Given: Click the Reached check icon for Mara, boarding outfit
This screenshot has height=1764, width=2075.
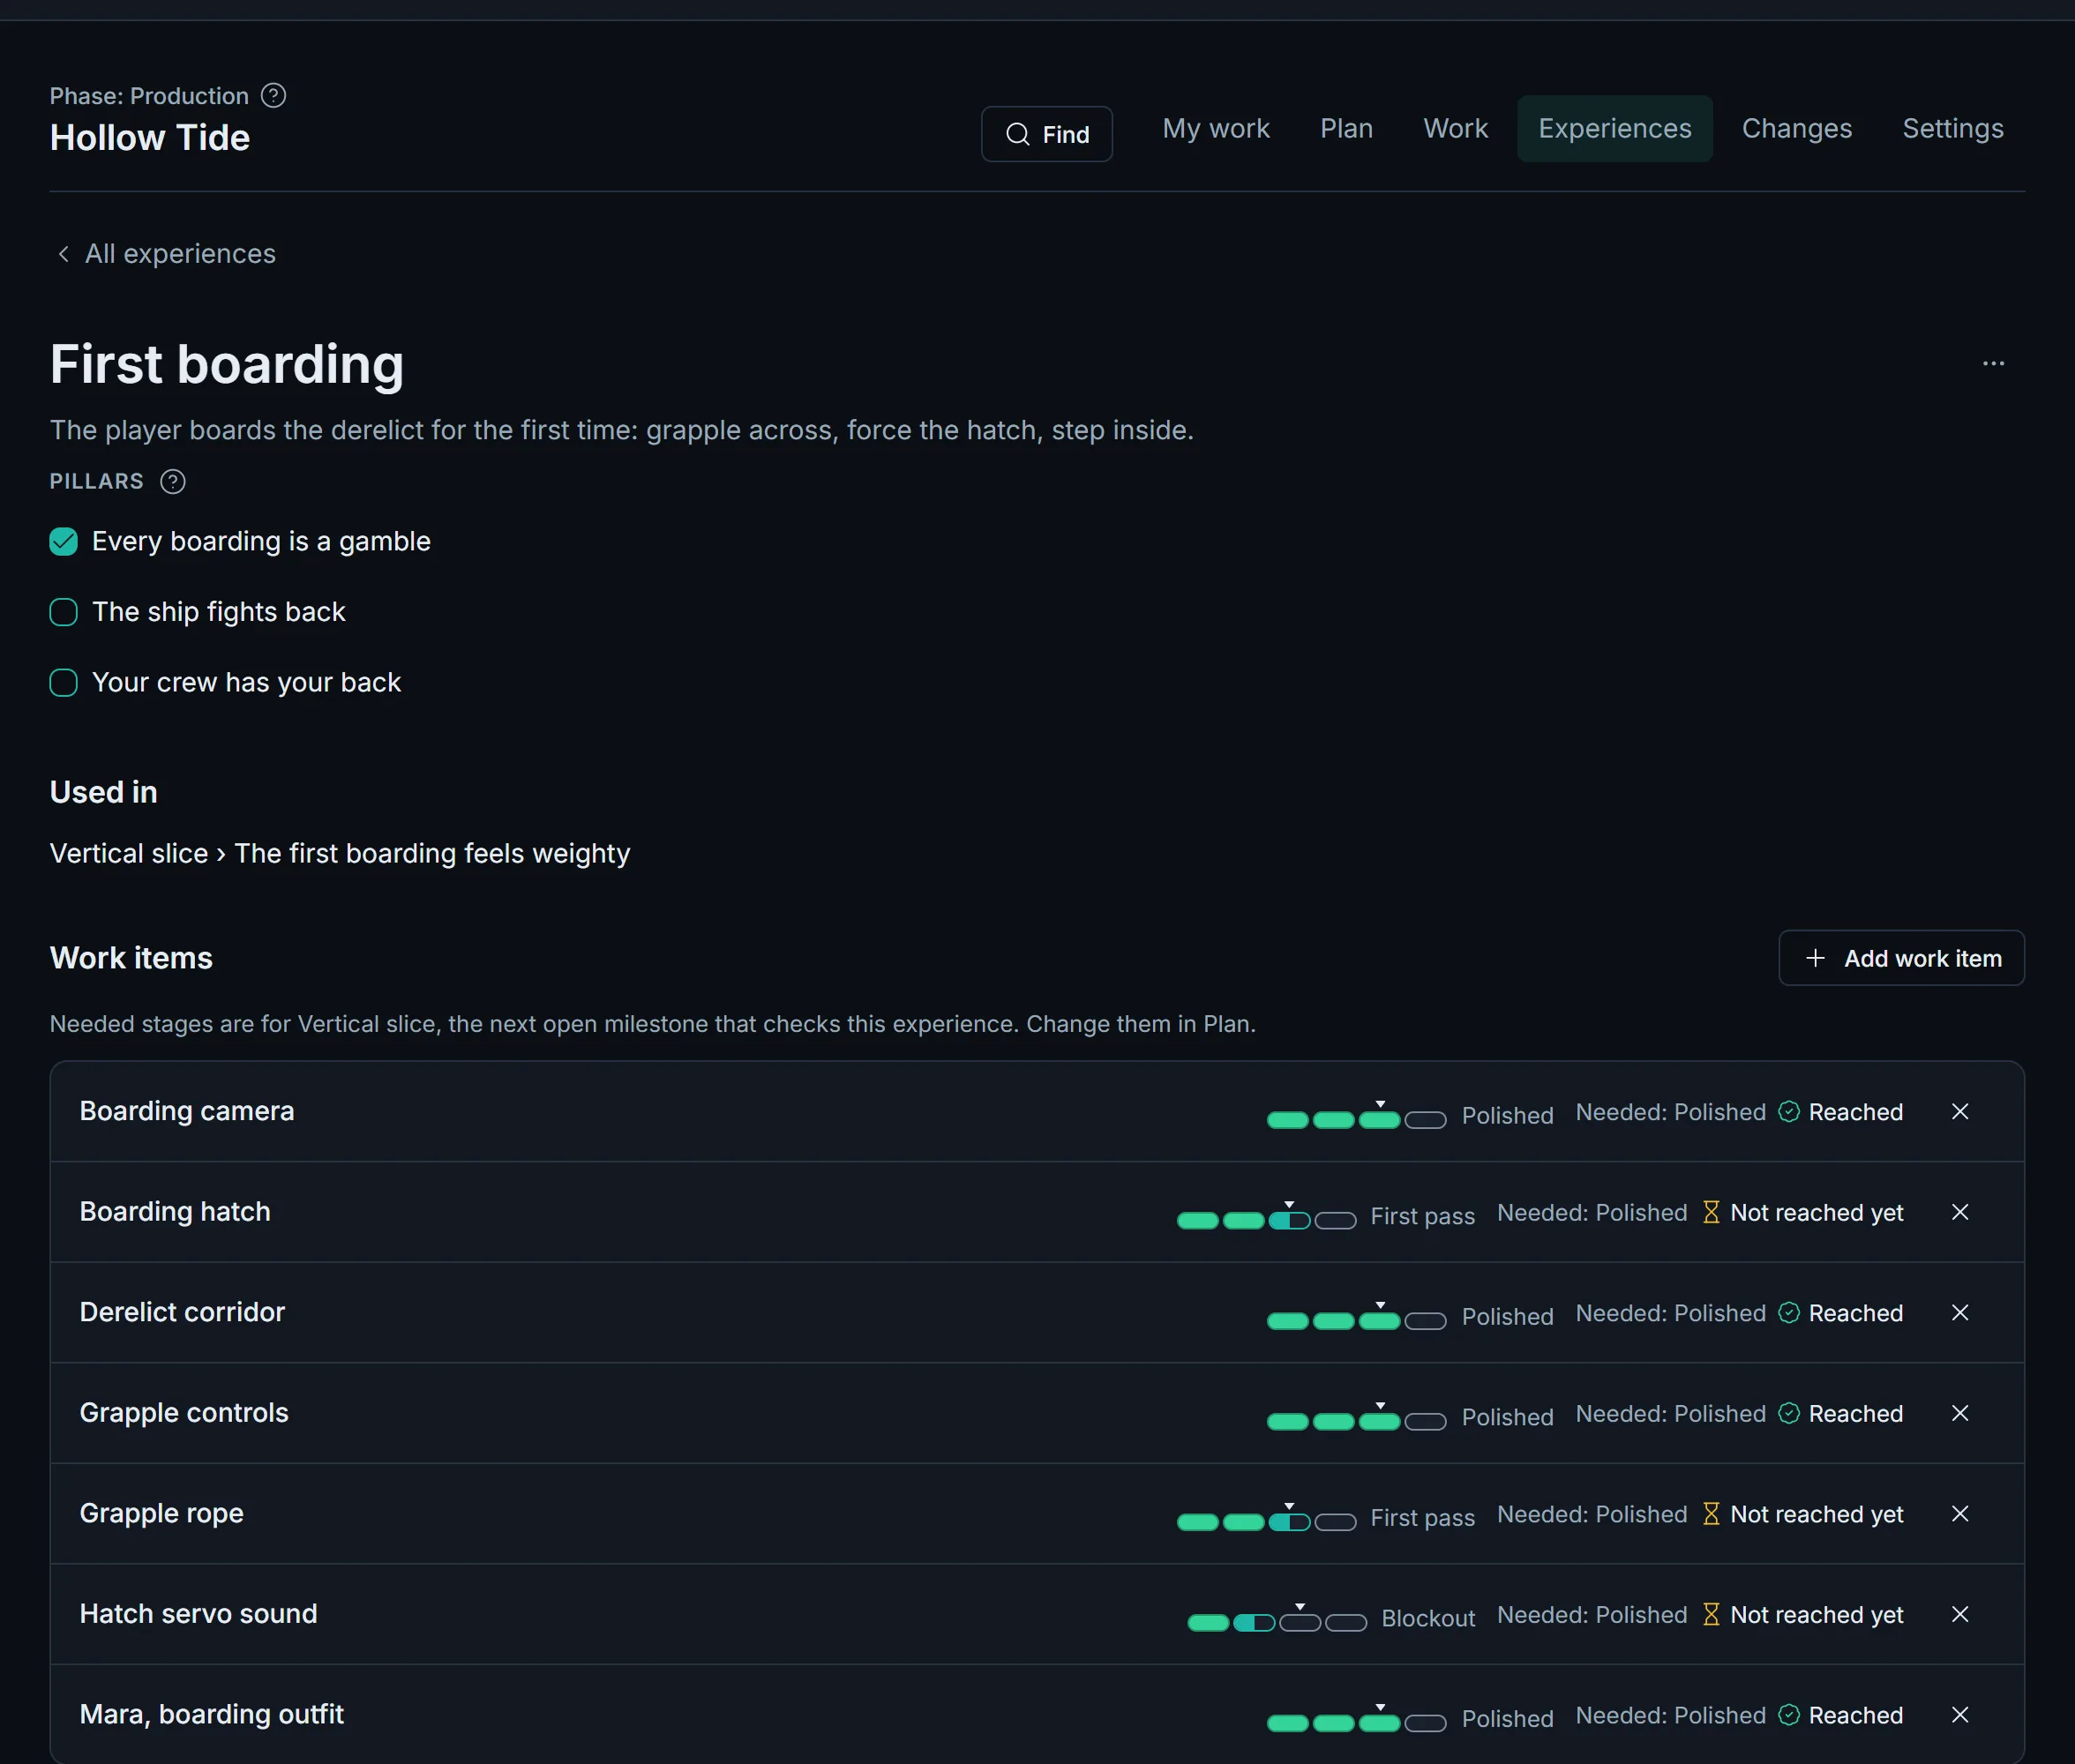Looking at the screenshot, I should [1789, 1715].
